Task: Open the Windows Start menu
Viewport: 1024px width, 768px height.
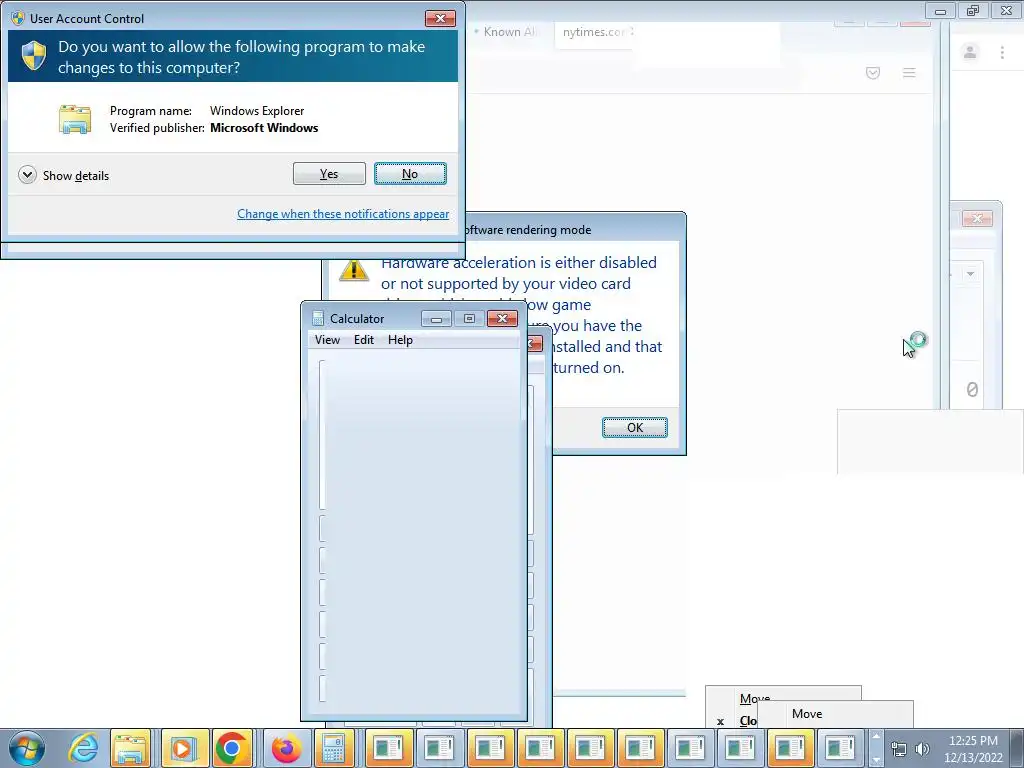Action: coord(27,748)
